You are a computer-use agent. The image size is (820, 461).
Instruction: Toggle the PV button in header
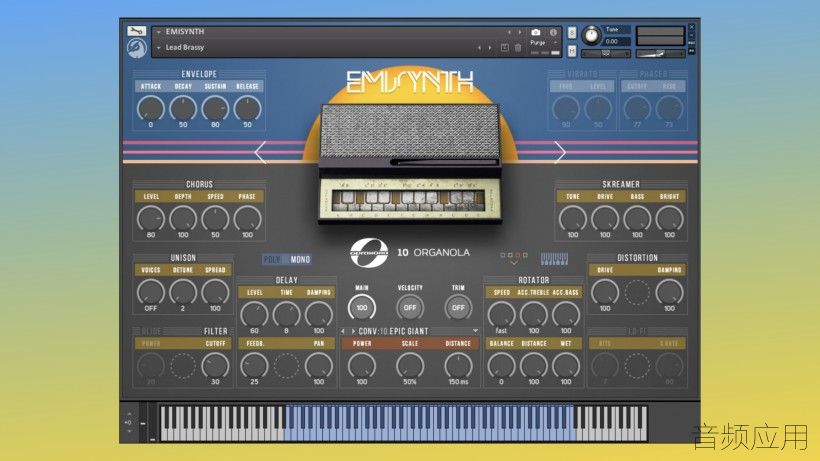tap(691, 51)
